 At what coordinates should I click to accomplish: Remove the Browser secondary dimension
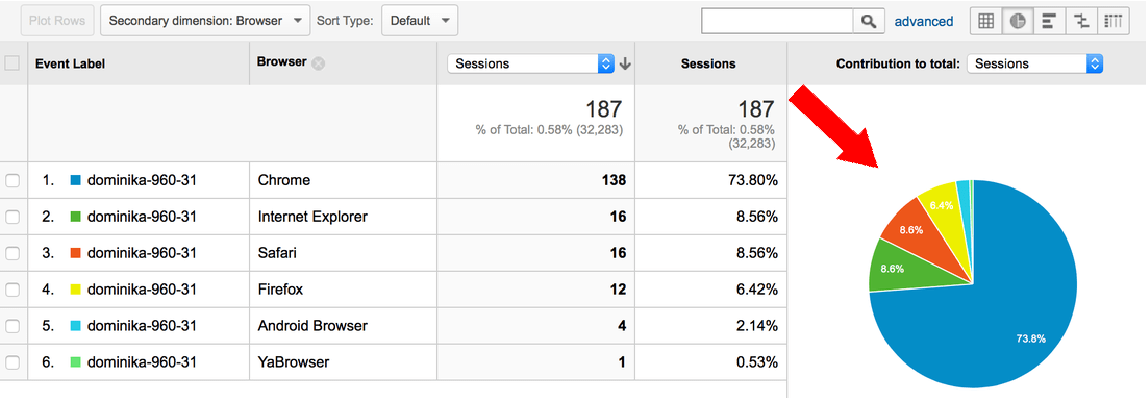click(317, 64)
